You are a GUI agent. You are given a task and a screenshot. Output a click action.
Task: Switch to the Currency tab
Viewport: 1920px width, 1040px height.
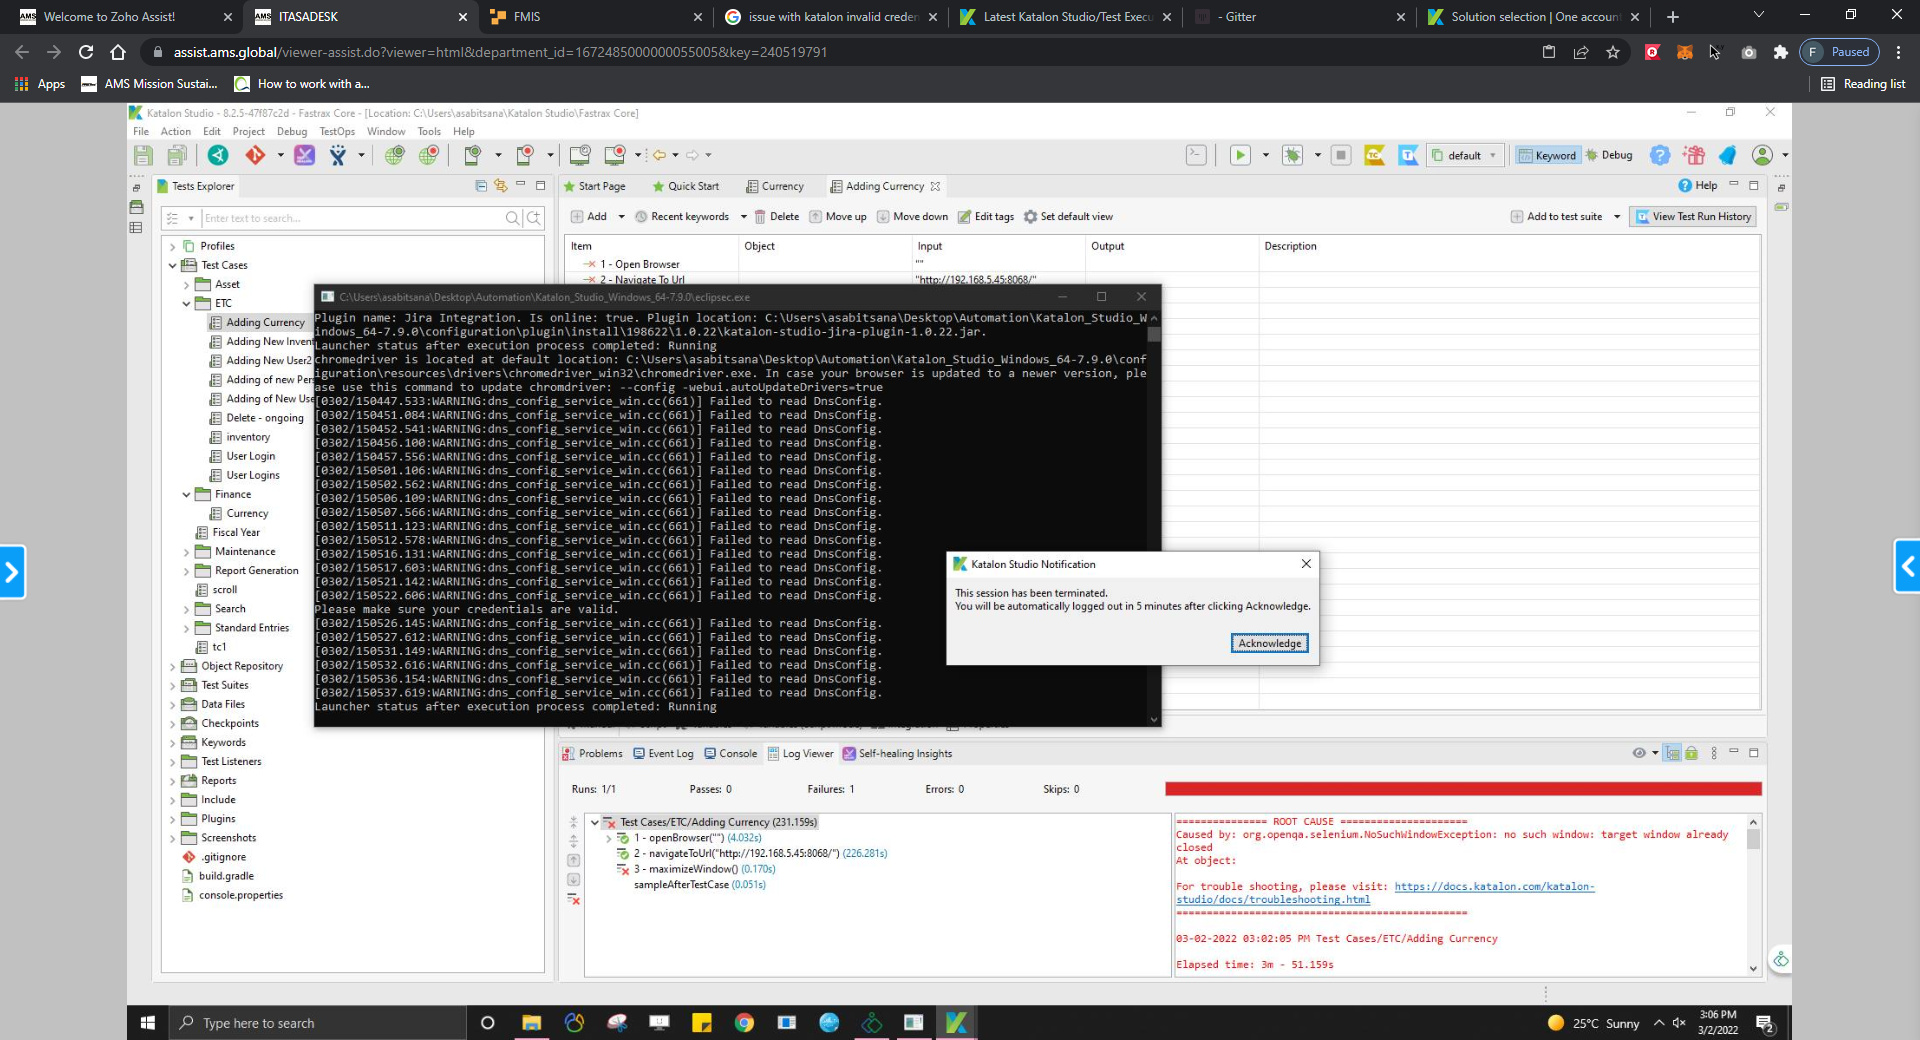(x=775, y=186)
